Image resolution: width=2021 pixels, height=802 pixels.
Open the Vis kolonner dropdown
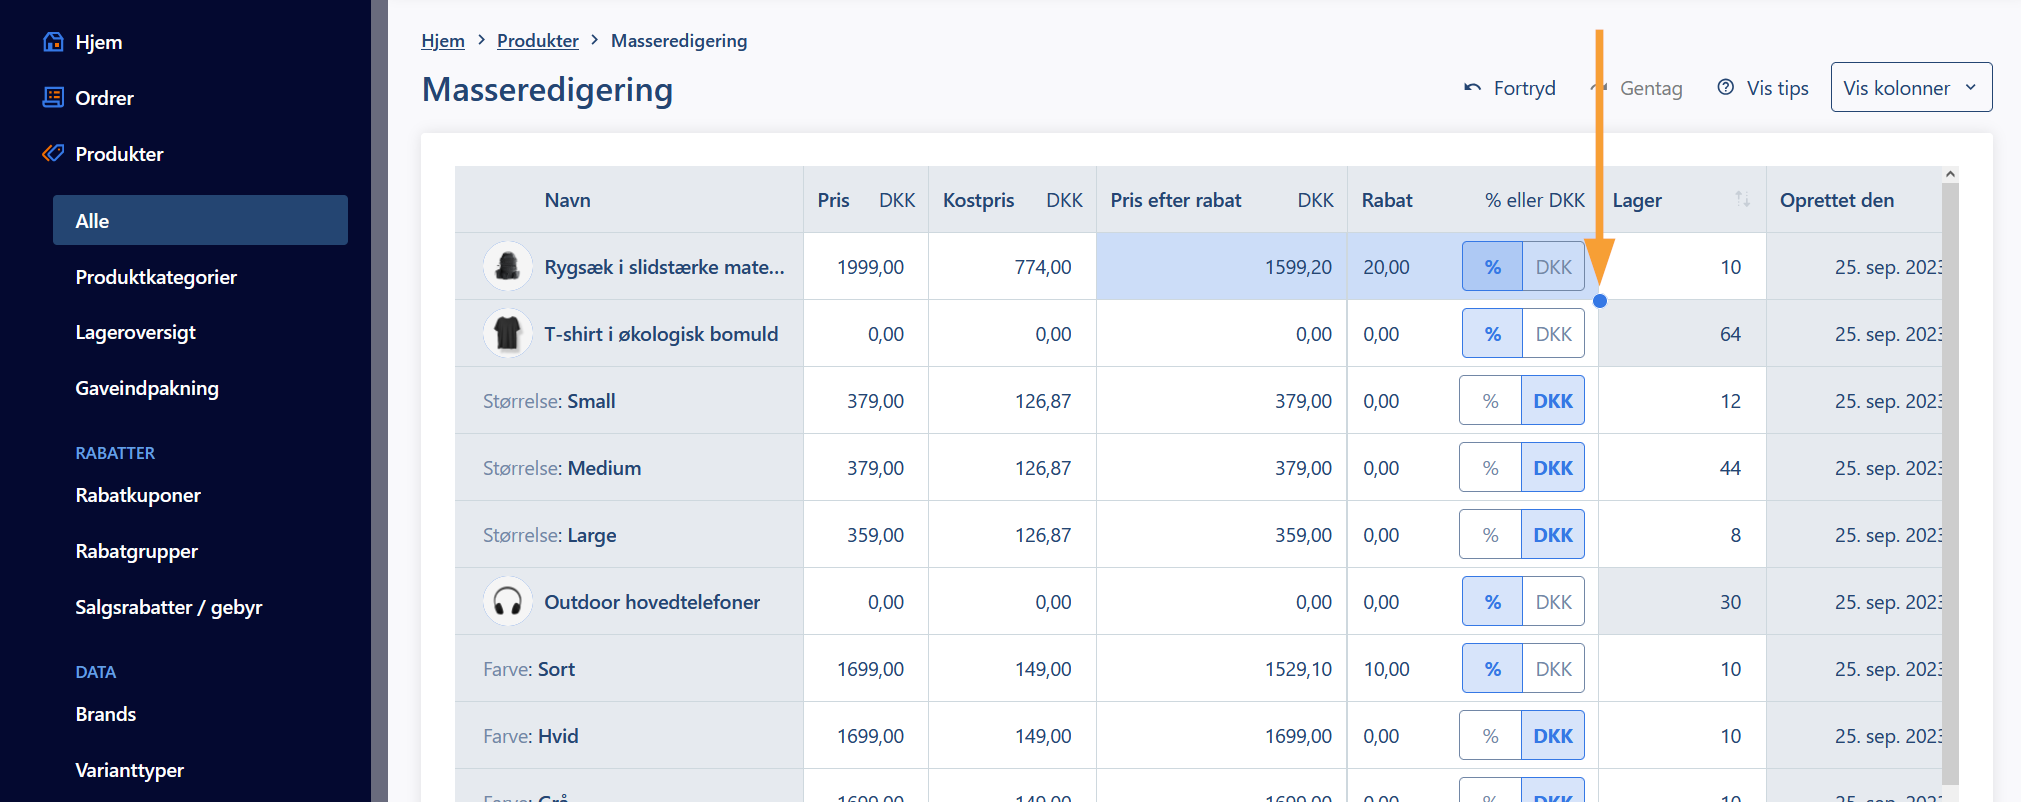tap(1911, 87)
